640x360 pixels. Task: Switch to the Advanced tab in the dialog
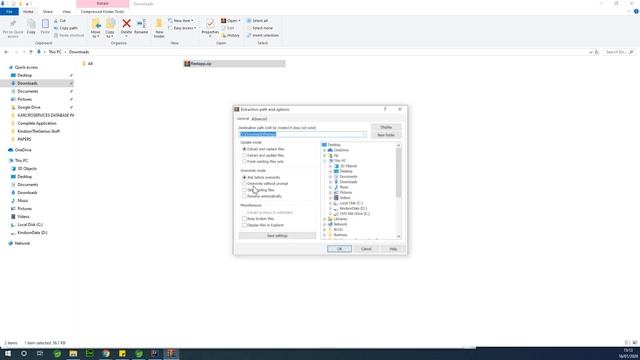[x=259, y=119]
